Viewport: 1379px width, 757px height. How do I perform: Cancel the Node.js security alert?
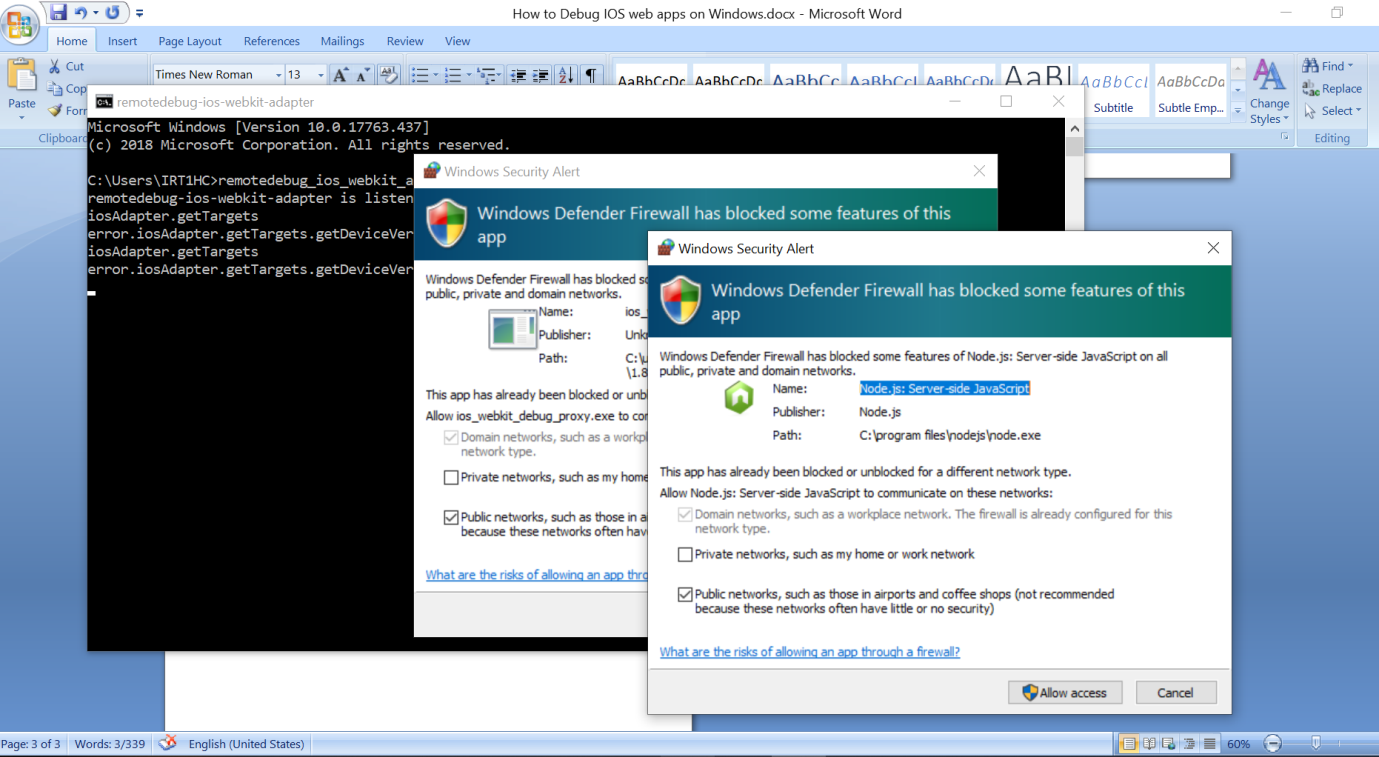pos(1175,693)
